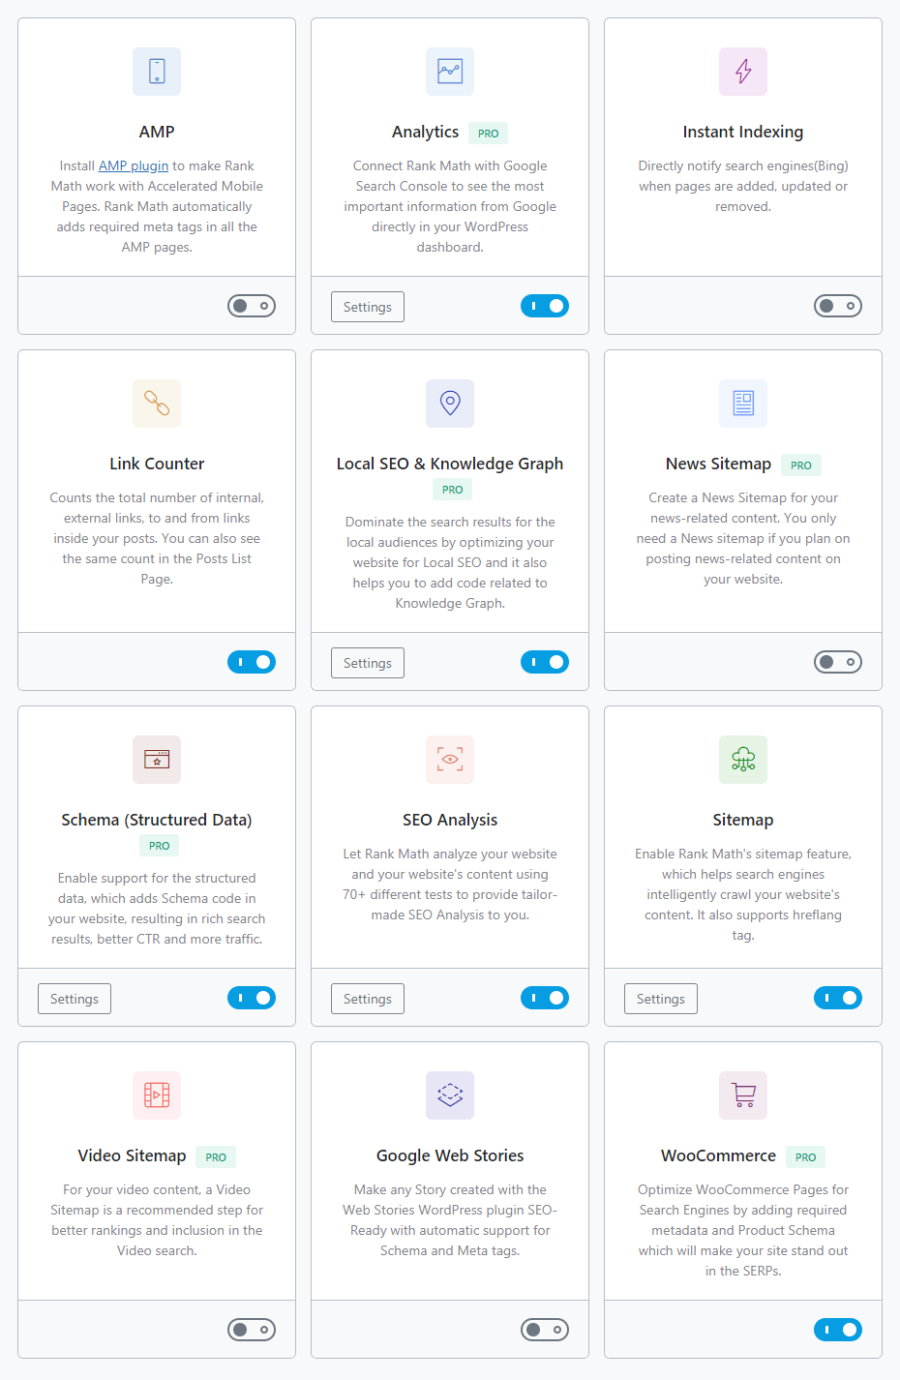
Task: Switch off the WooCommerce module toggle
Action: [838, 1330]
